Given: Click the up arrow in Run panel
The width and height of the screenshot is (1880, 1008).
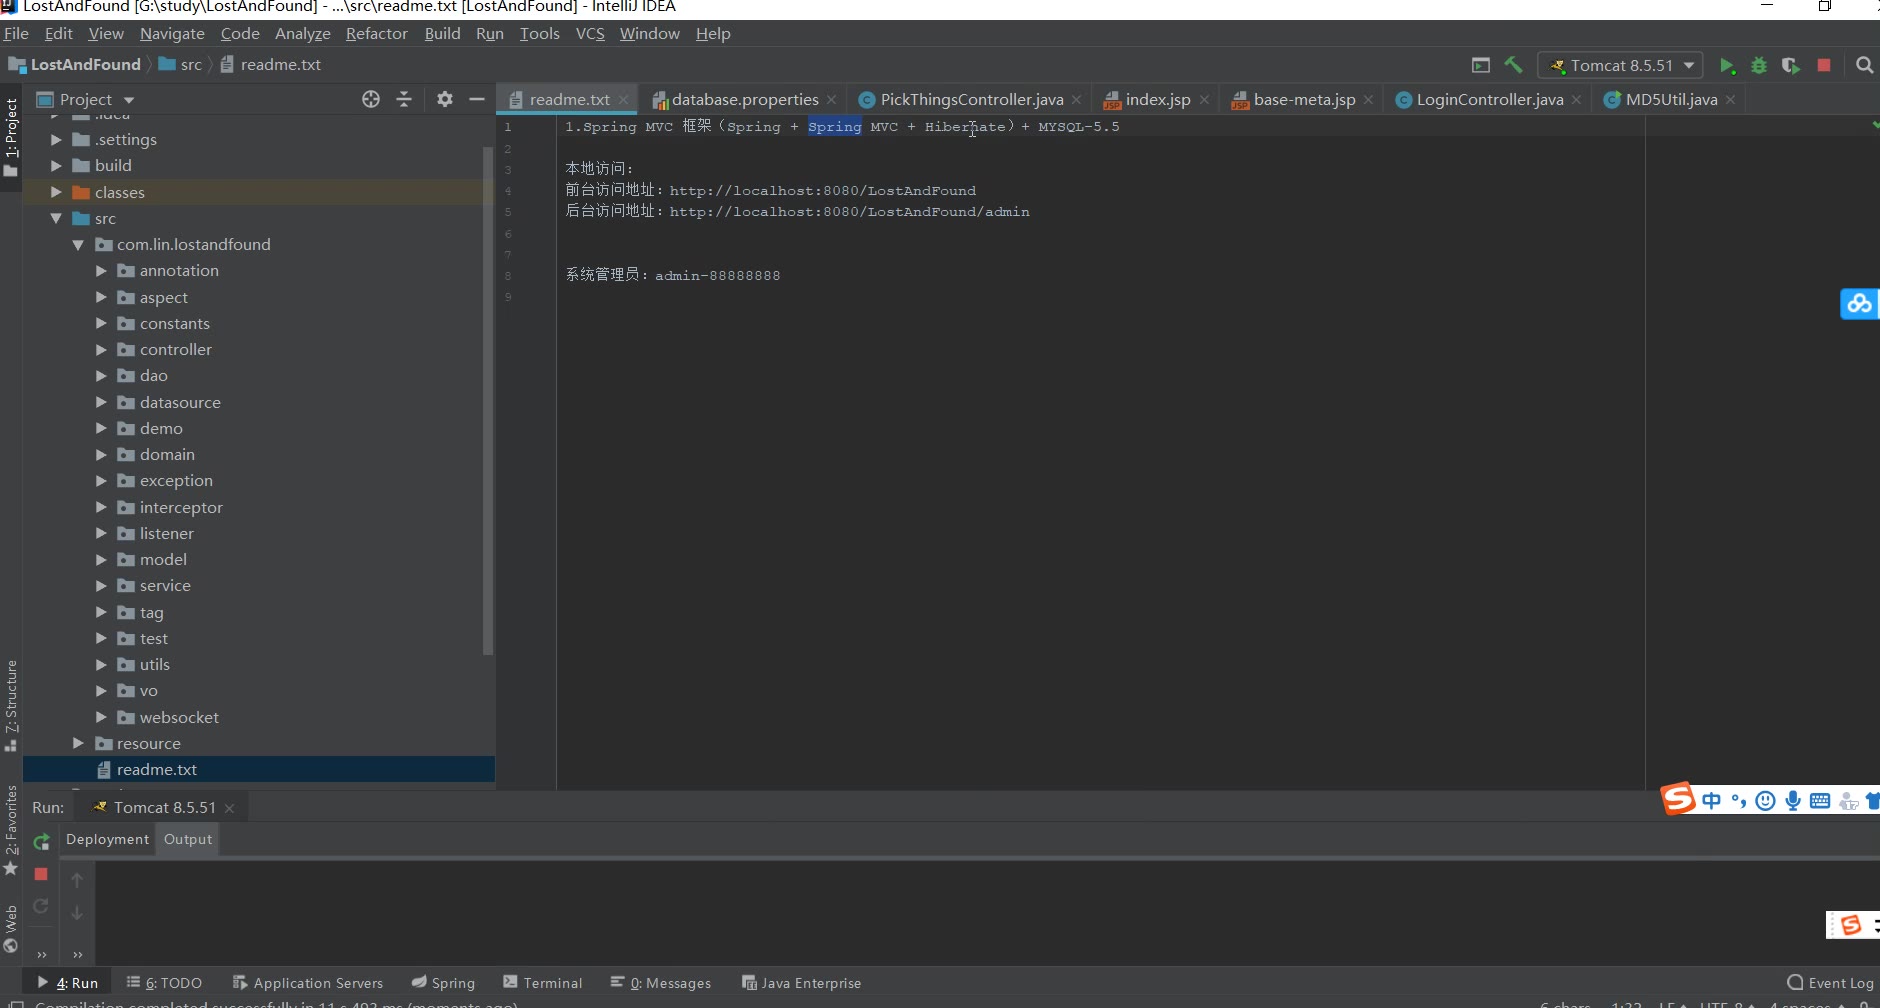Looking at the screenshot, I should tap(77, 880).
